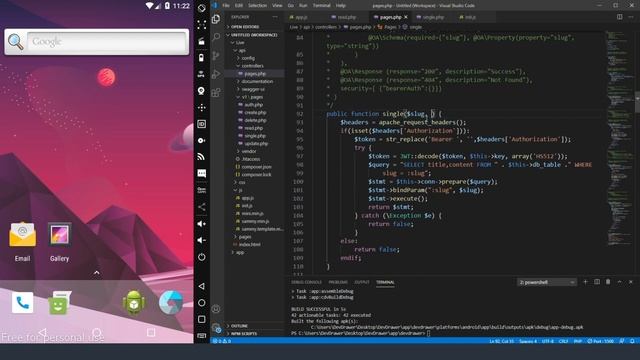The image size is (640, 360).
Task: Increase emulator volume with volume-up icon
Action: (202, 224)
